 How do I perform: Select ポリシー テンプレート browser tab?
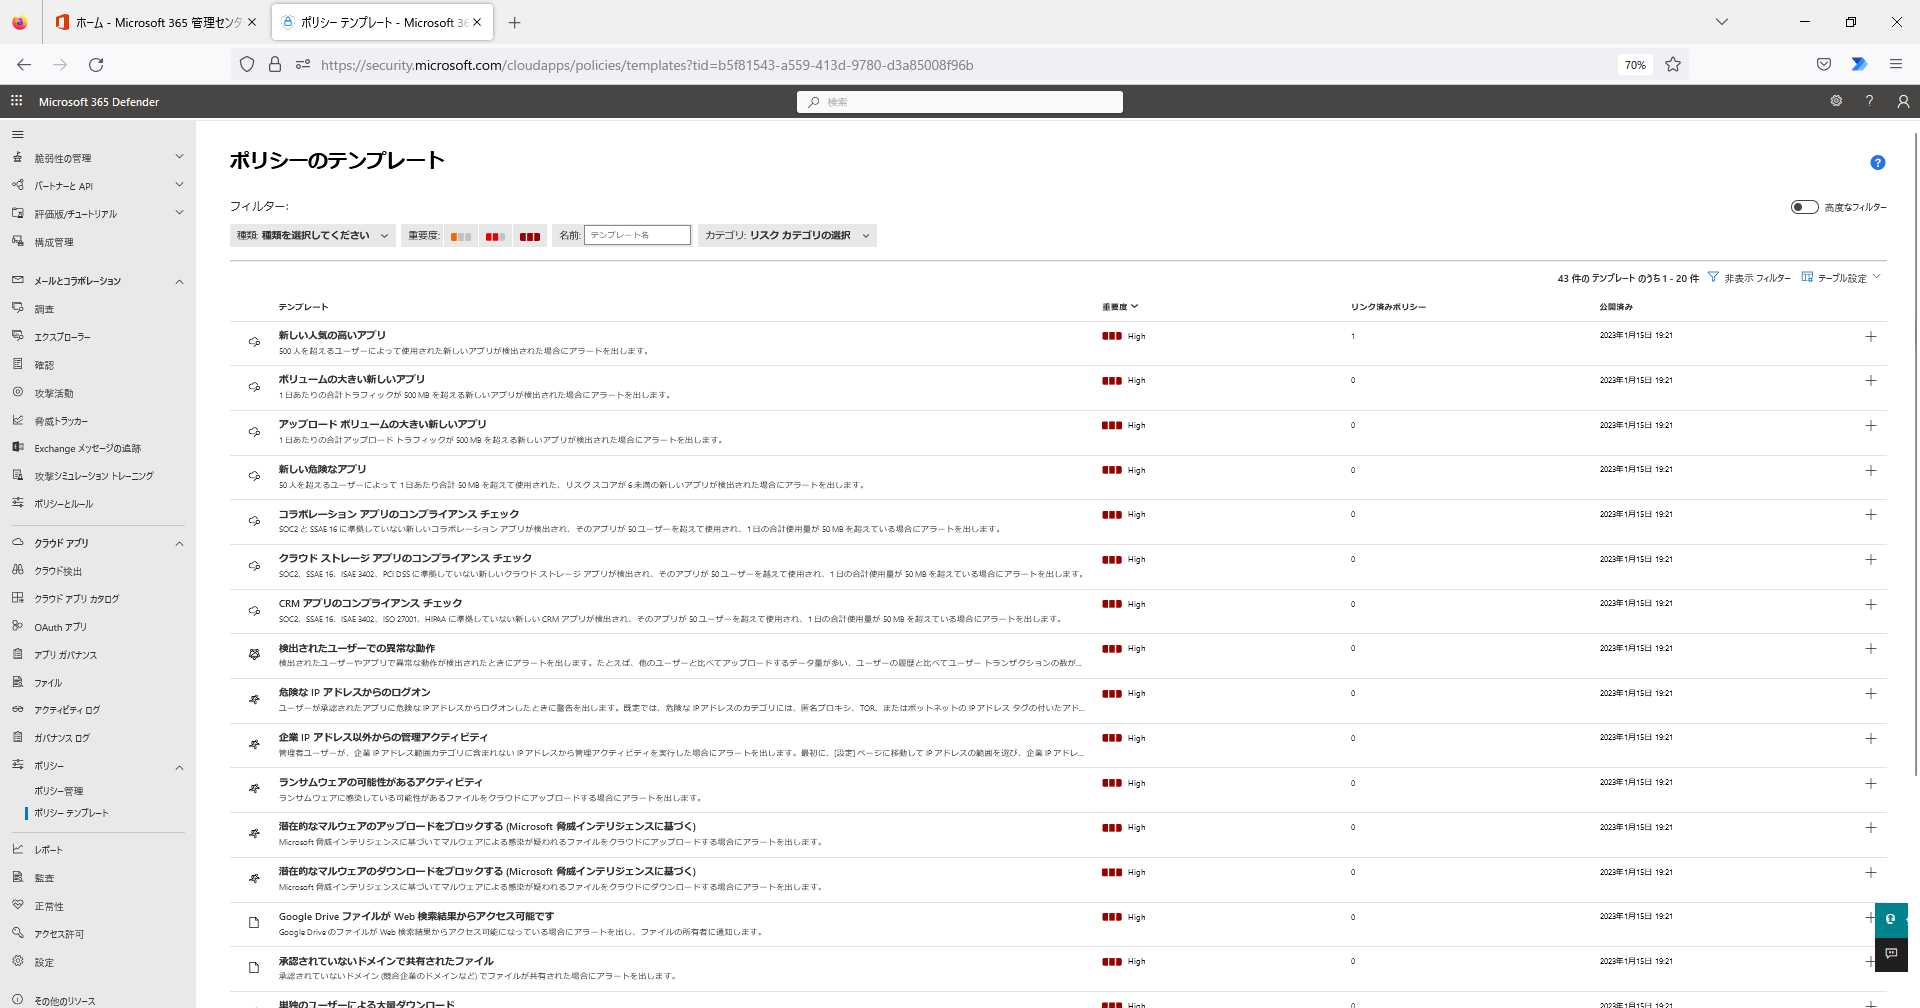pyautogui.click(x=382, y=22)
